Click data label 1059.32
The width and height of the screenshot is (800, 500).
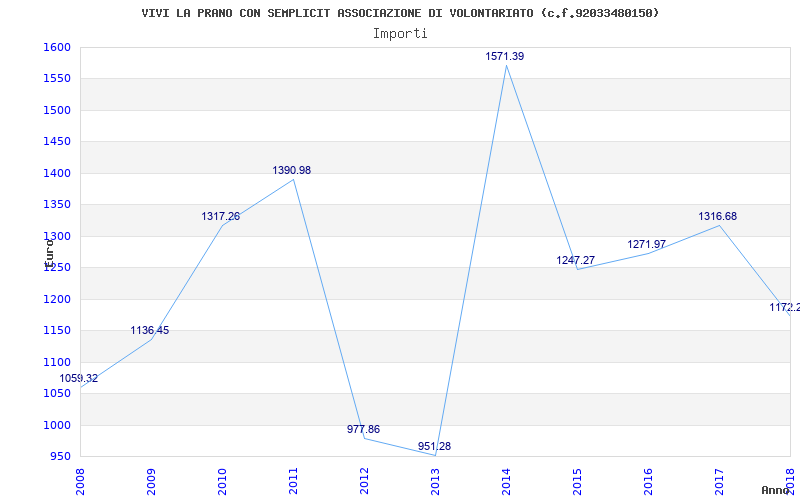79,379
